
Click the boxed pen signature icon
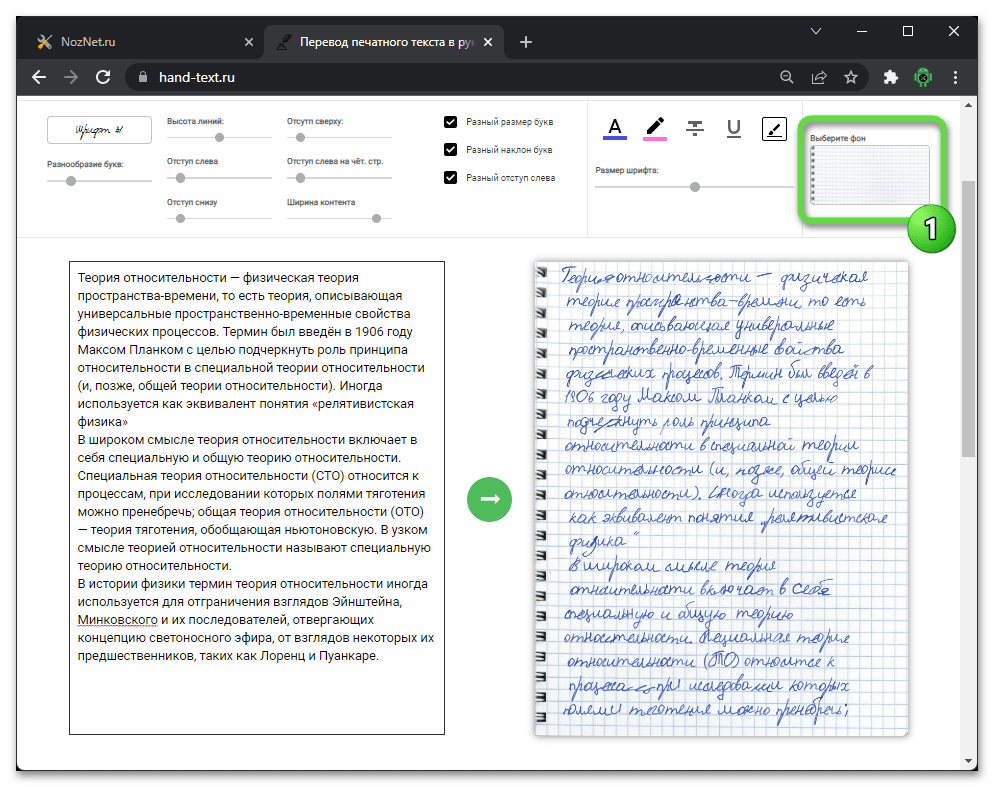coord(774,128)
